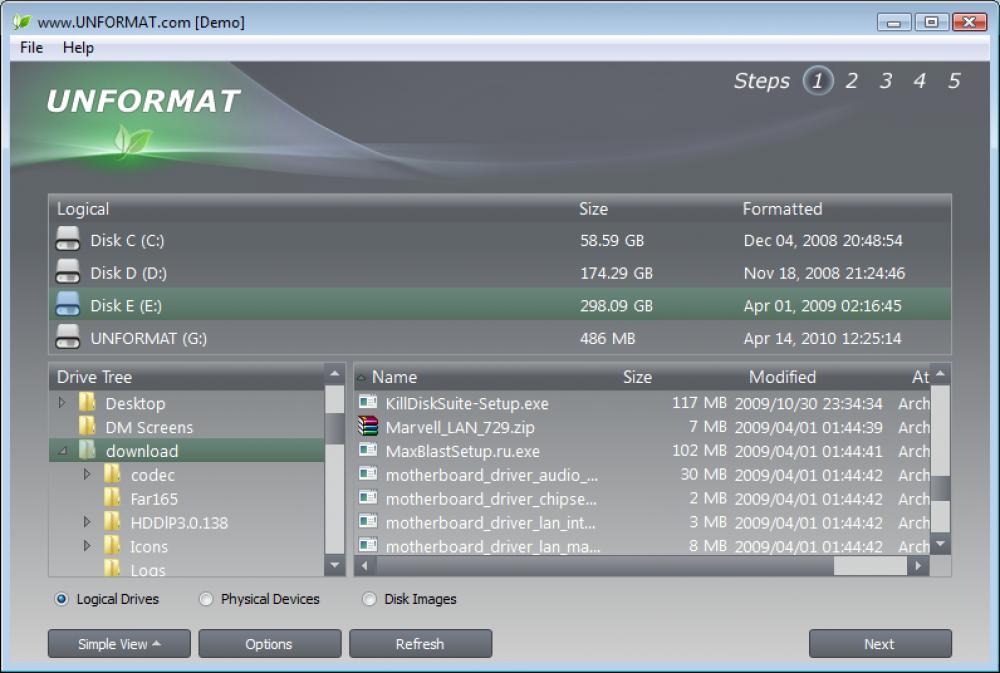Expand the Desktop tree node
Screen dimensions: 1000x673
pos(62,403)
